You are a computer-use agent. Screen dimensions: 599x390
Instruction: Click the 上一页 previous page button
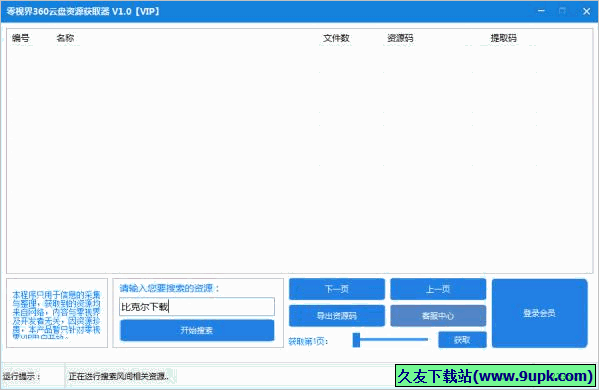[x=438, y=289]
